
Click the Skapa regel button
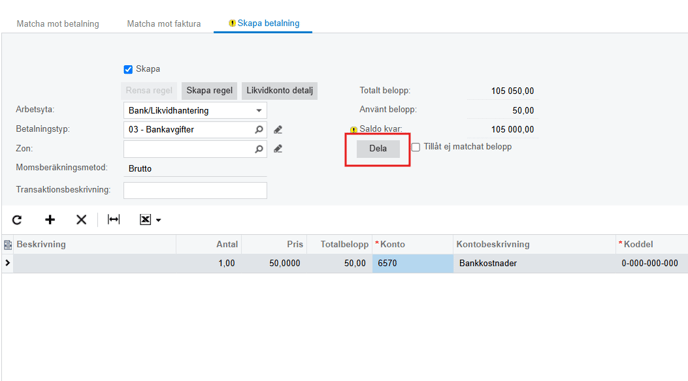point(209,90)
